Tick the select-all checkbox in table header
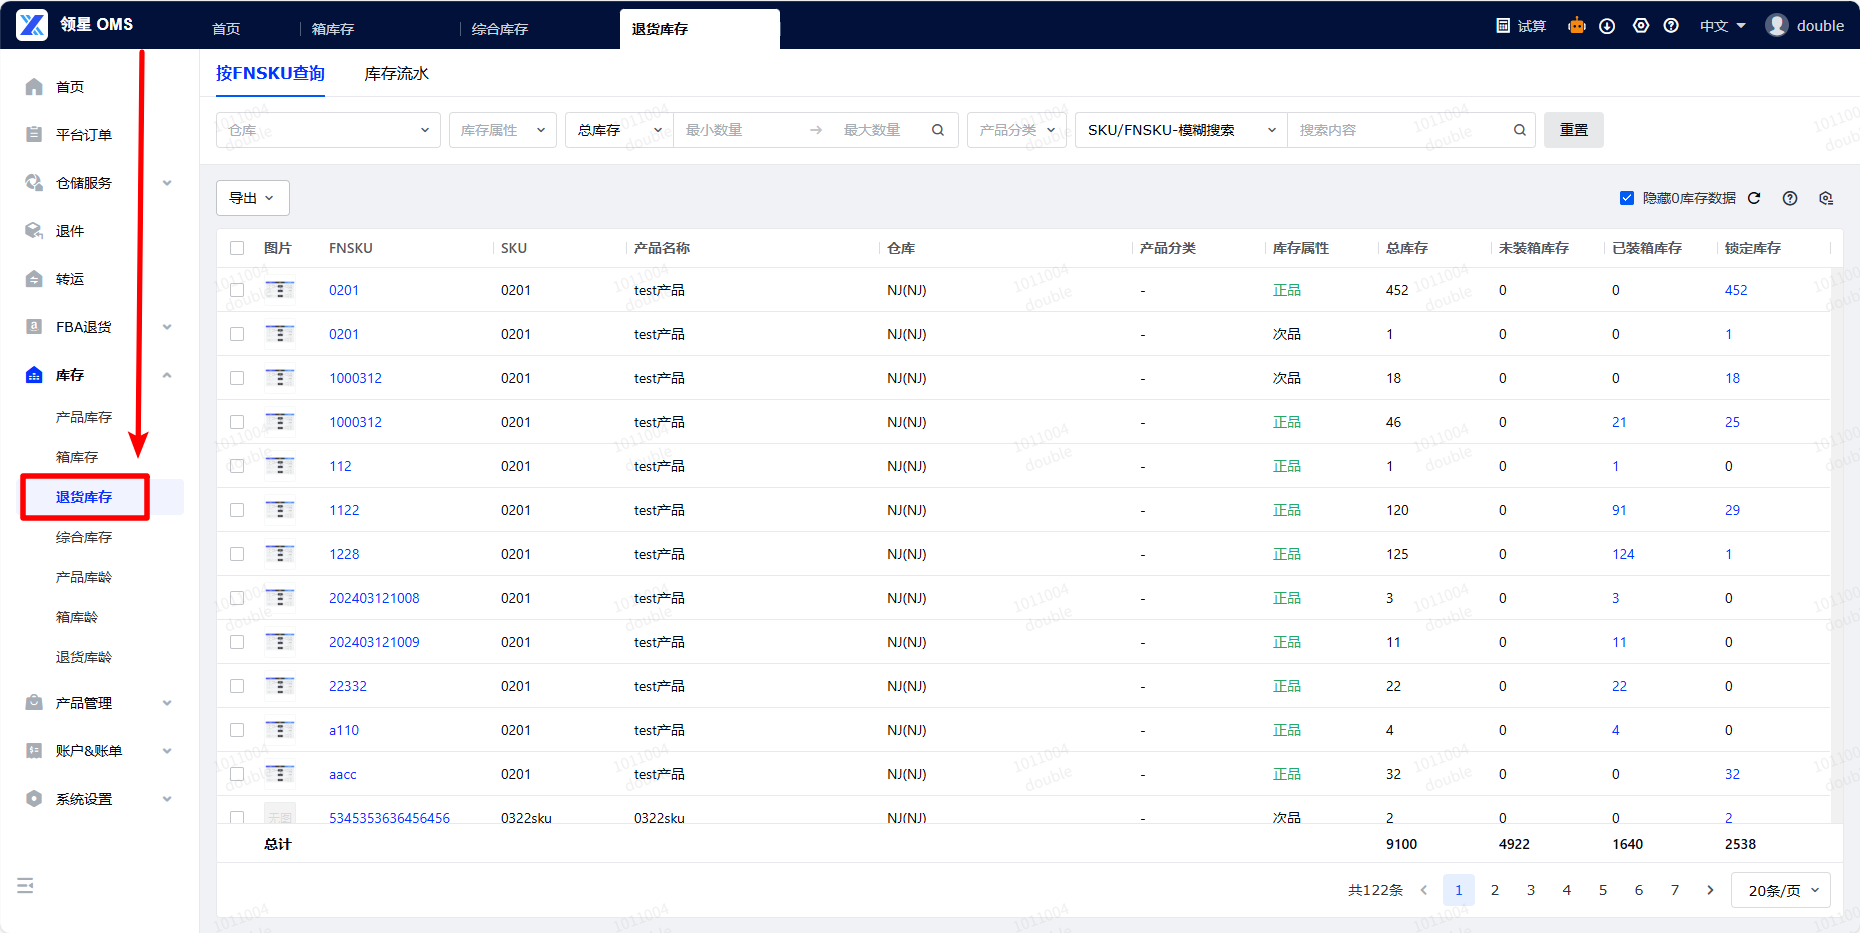Screen dimensions: 1860x933 [237, 248]
